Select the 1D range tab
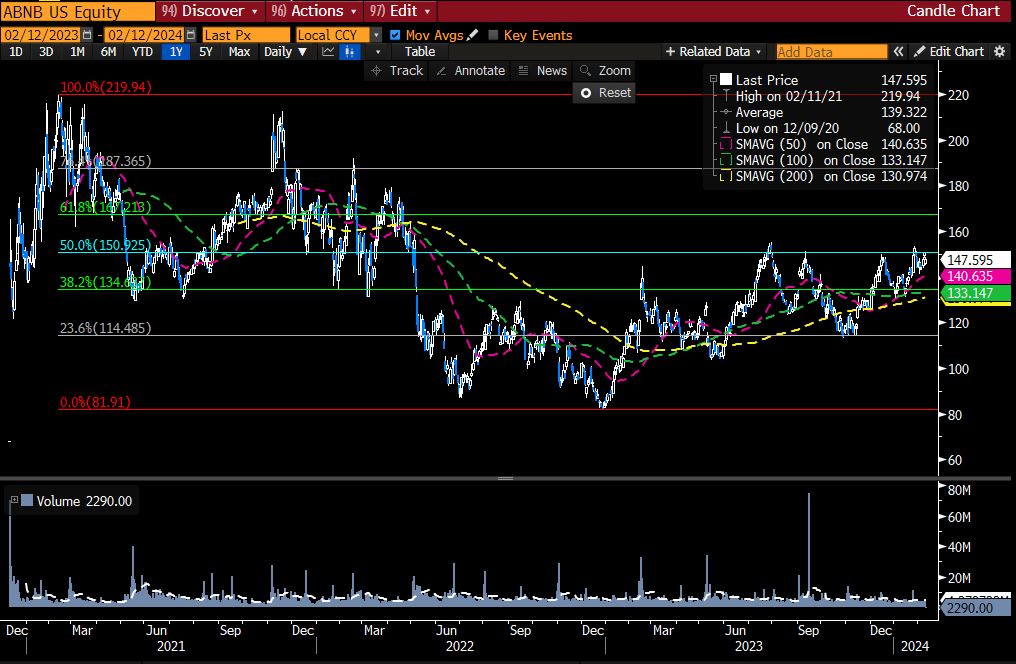 click(16, 52)
